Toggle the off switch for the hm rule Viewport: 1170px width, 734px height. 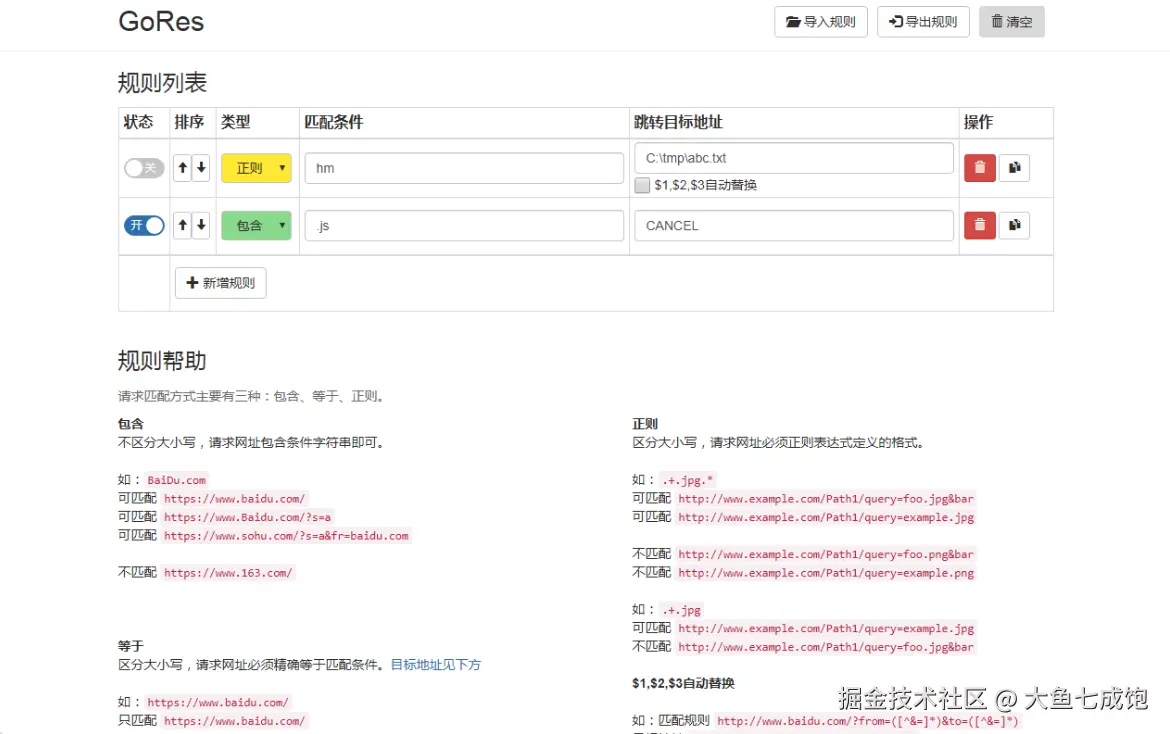pyautogui.click(x=144, y=168)
